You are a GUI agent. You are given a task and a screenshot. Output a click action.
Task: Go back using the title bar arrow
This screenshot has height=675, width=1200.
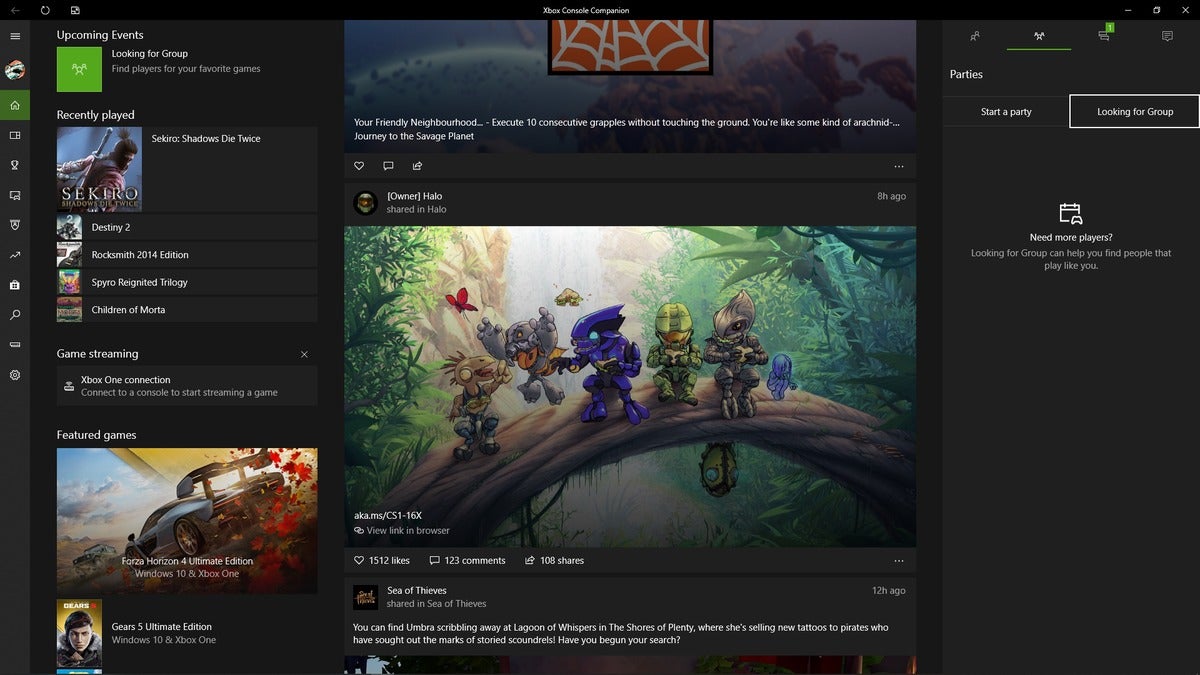point(15,10)
